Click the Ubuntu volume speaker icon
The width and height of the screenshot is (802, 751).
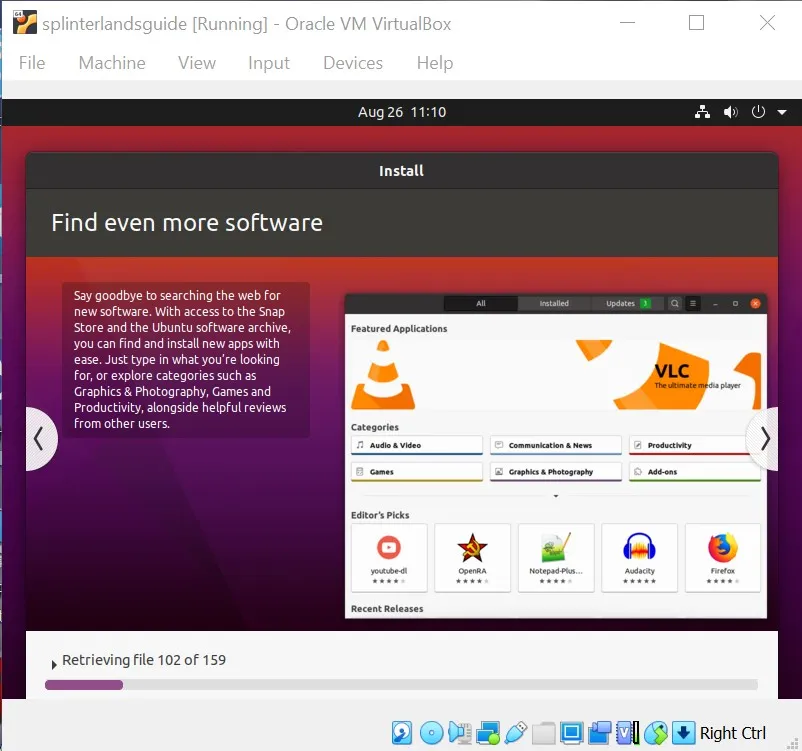[x=730, y=112]
